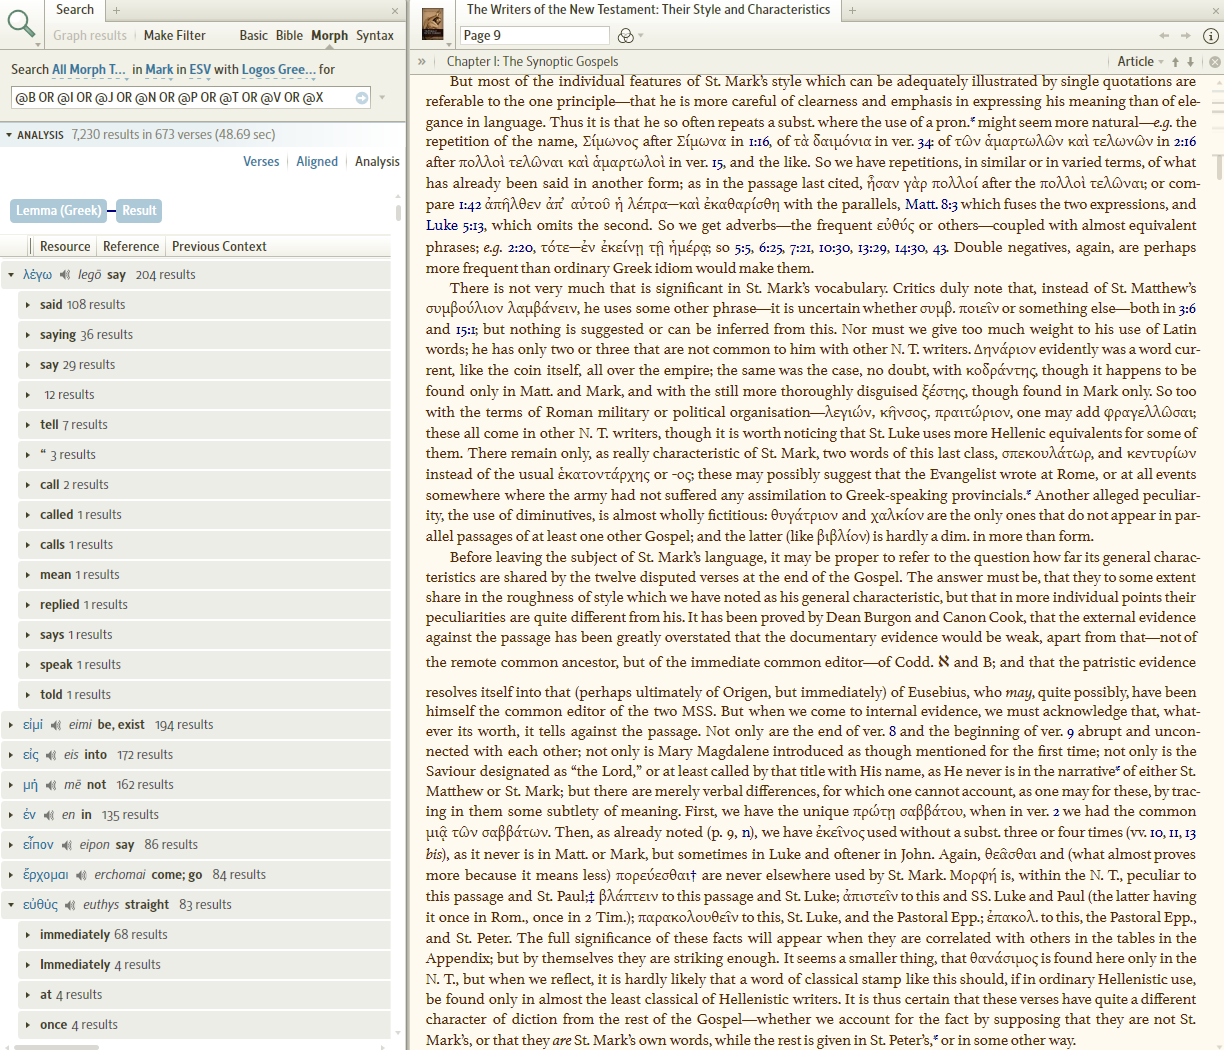Close the locator bar with the x icon
The width and height of the screenshot is (1224, 1050).
[1214, 62]
